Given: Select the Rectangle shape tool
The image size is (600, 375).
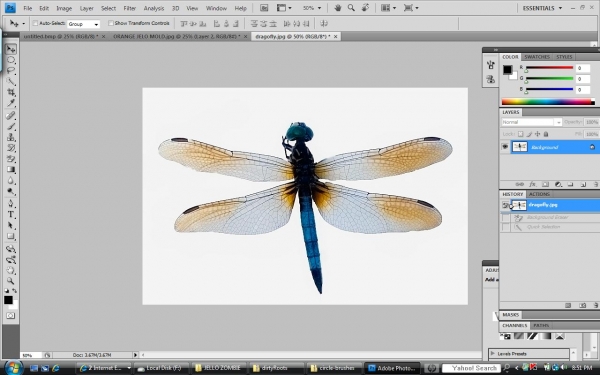Looking at the screenshot, I should (11, 236).
